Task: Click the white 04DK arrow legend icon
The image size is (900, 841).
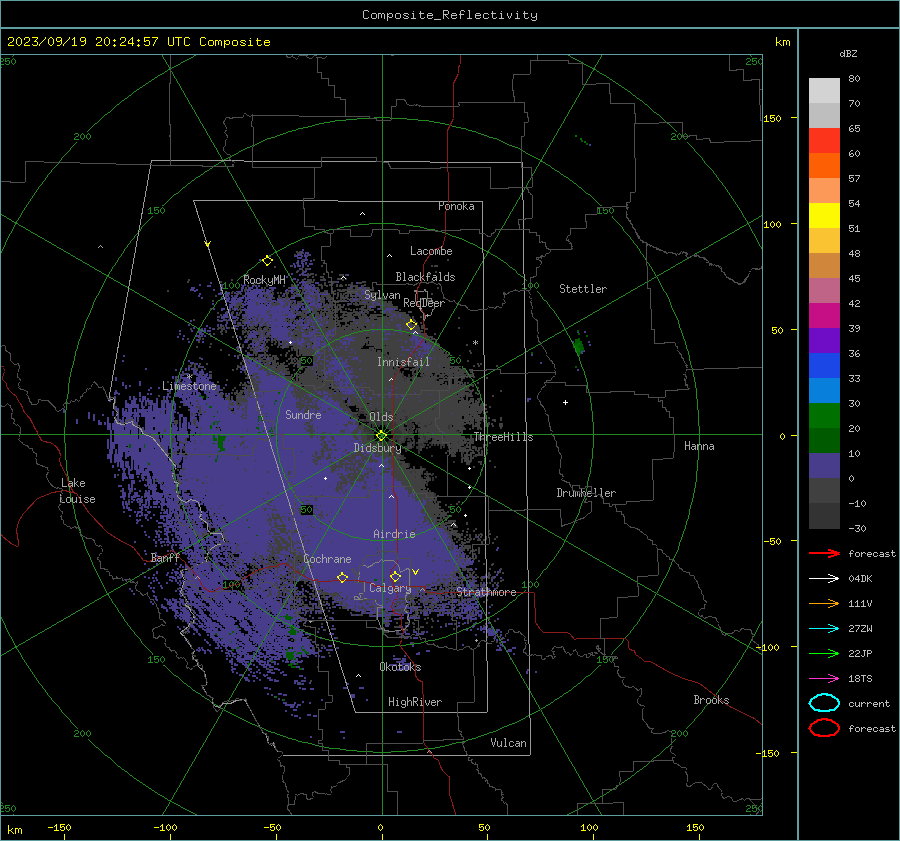Action: 824,578
